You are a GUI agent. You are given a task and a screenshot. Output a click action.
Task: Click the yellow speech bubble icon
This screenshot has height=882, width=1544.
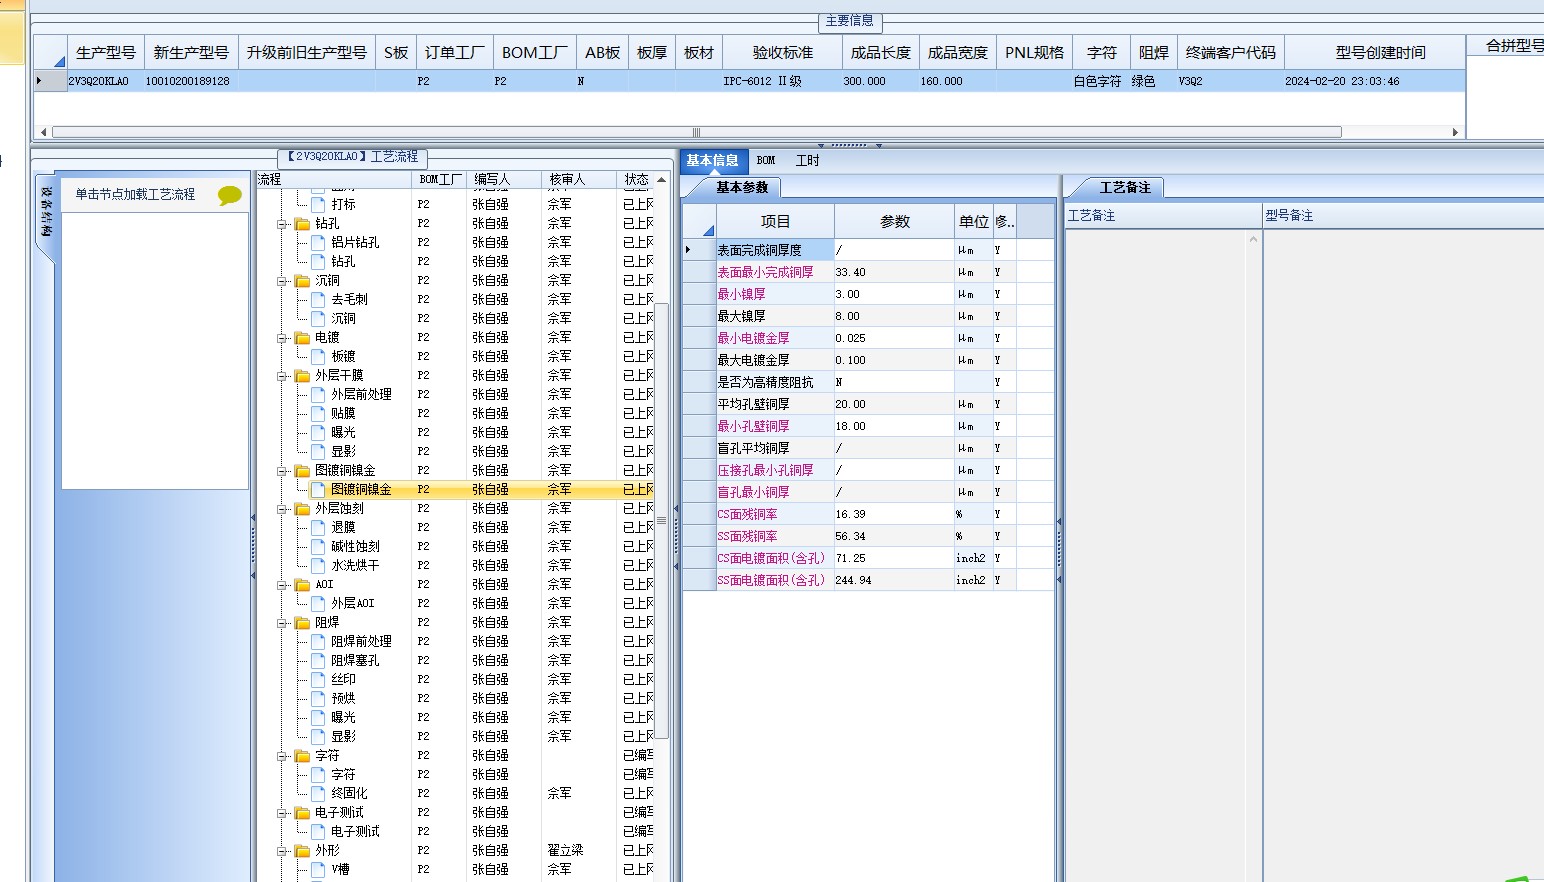[230, 195]
